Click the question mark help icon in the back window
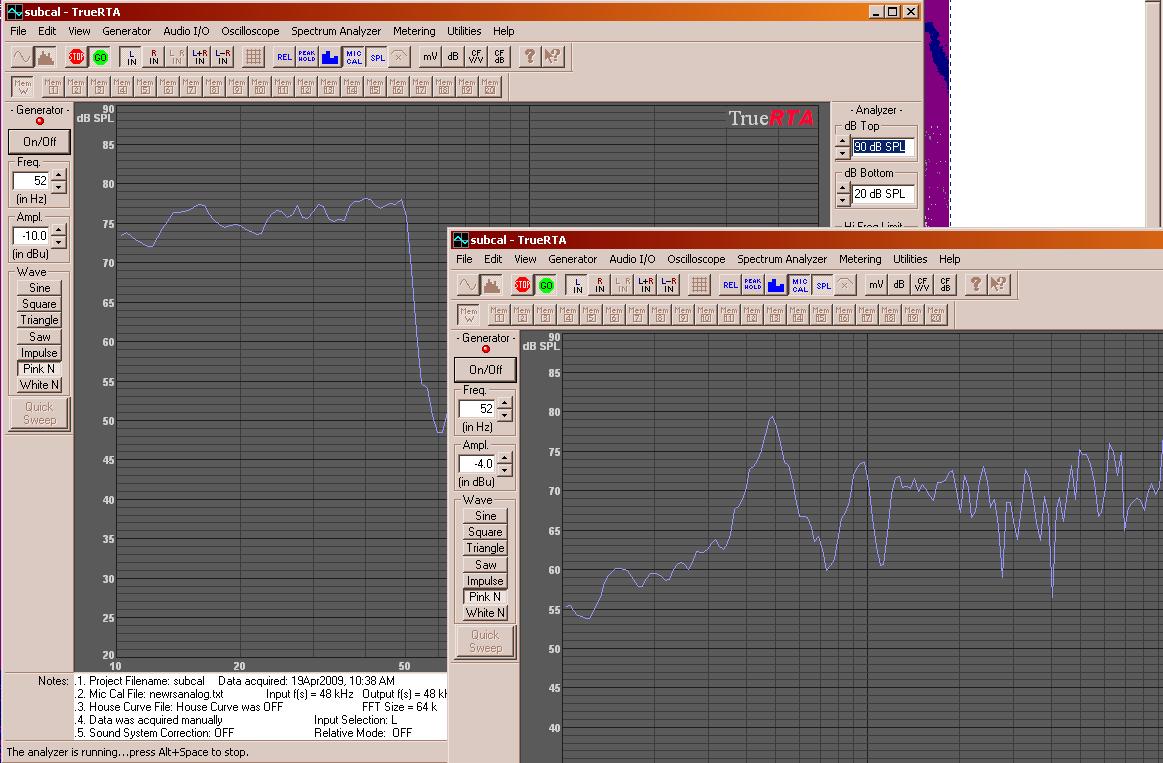This screenshot has width=1163, height=763. [x=530, y=57]
